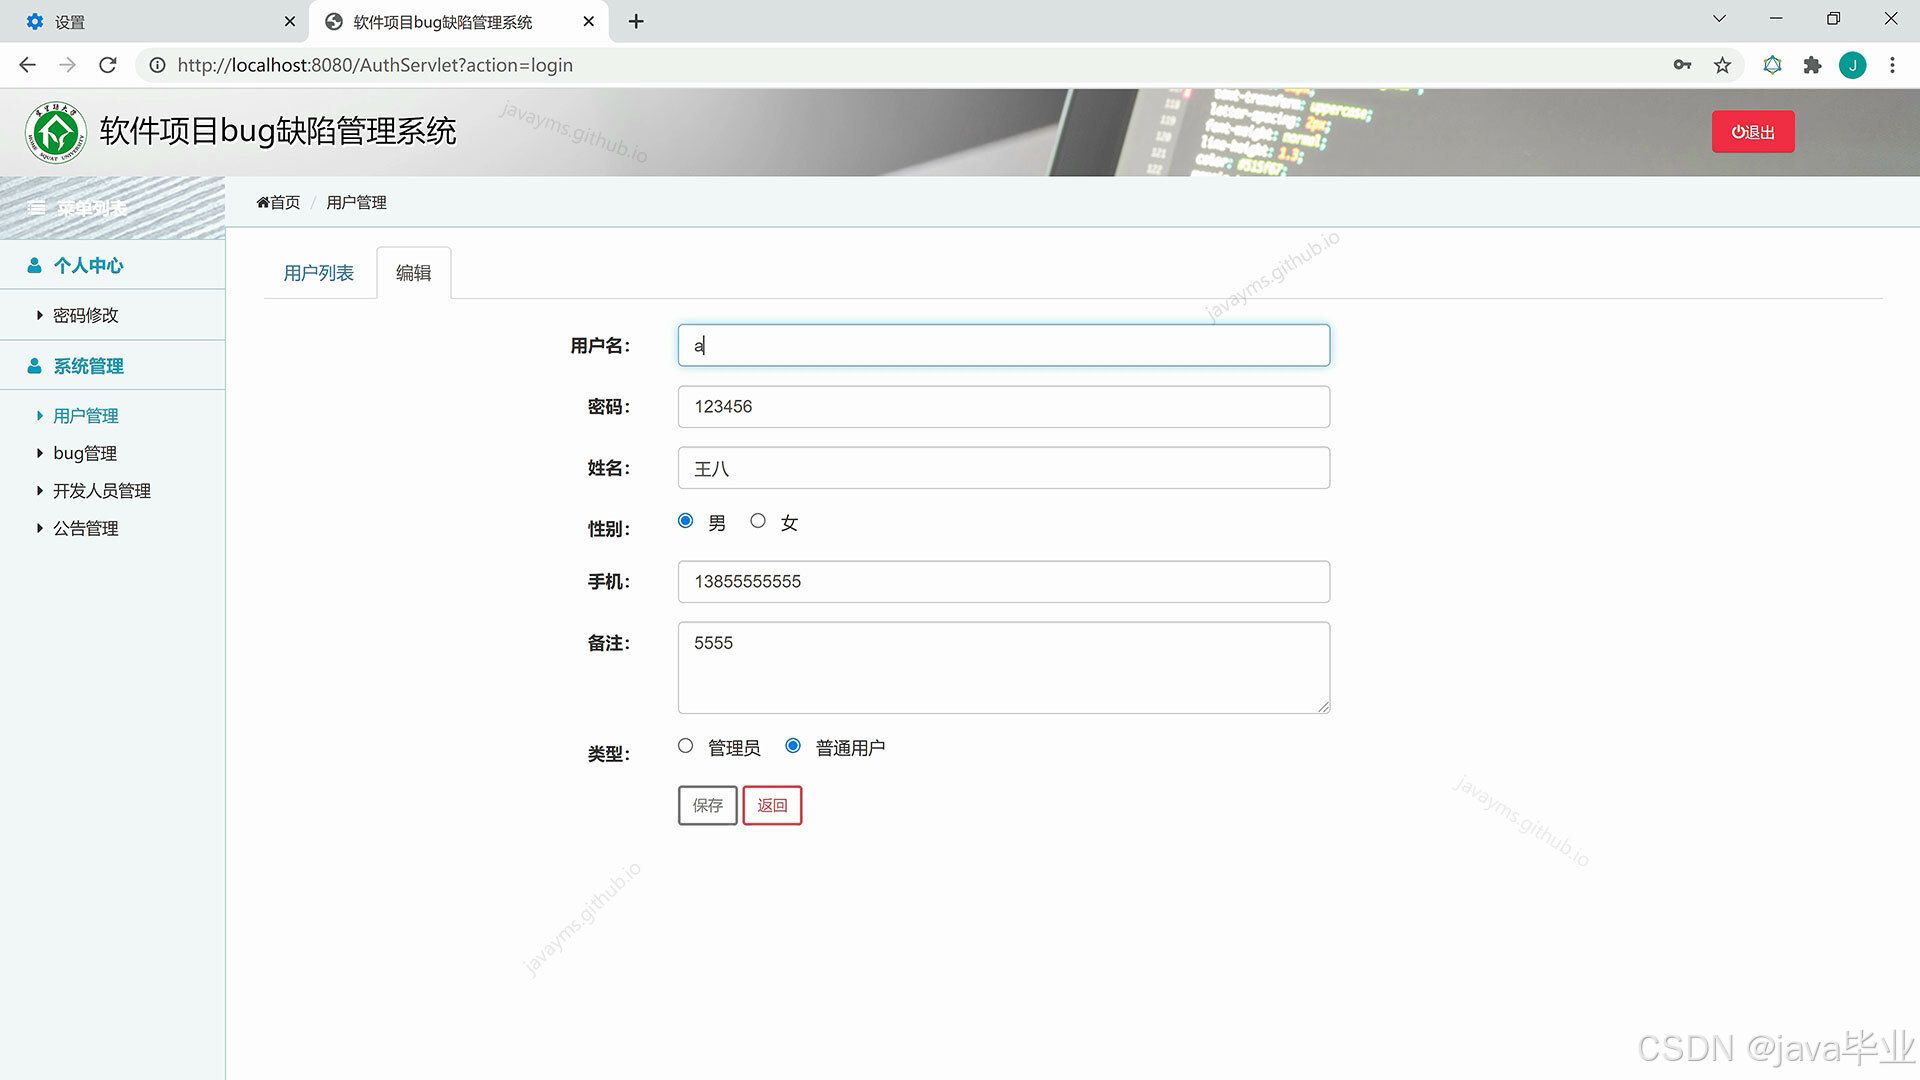The height and width of the screenshot is (1080, 1920).
Task: Switch to the 用户列表 tab
Action: (x=319, y=273)
